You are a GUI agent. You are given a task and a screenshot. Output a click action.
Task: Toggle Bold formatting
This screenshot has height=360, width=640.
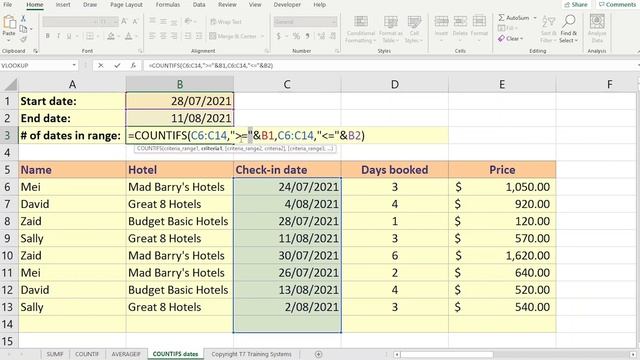coord(47,36)
